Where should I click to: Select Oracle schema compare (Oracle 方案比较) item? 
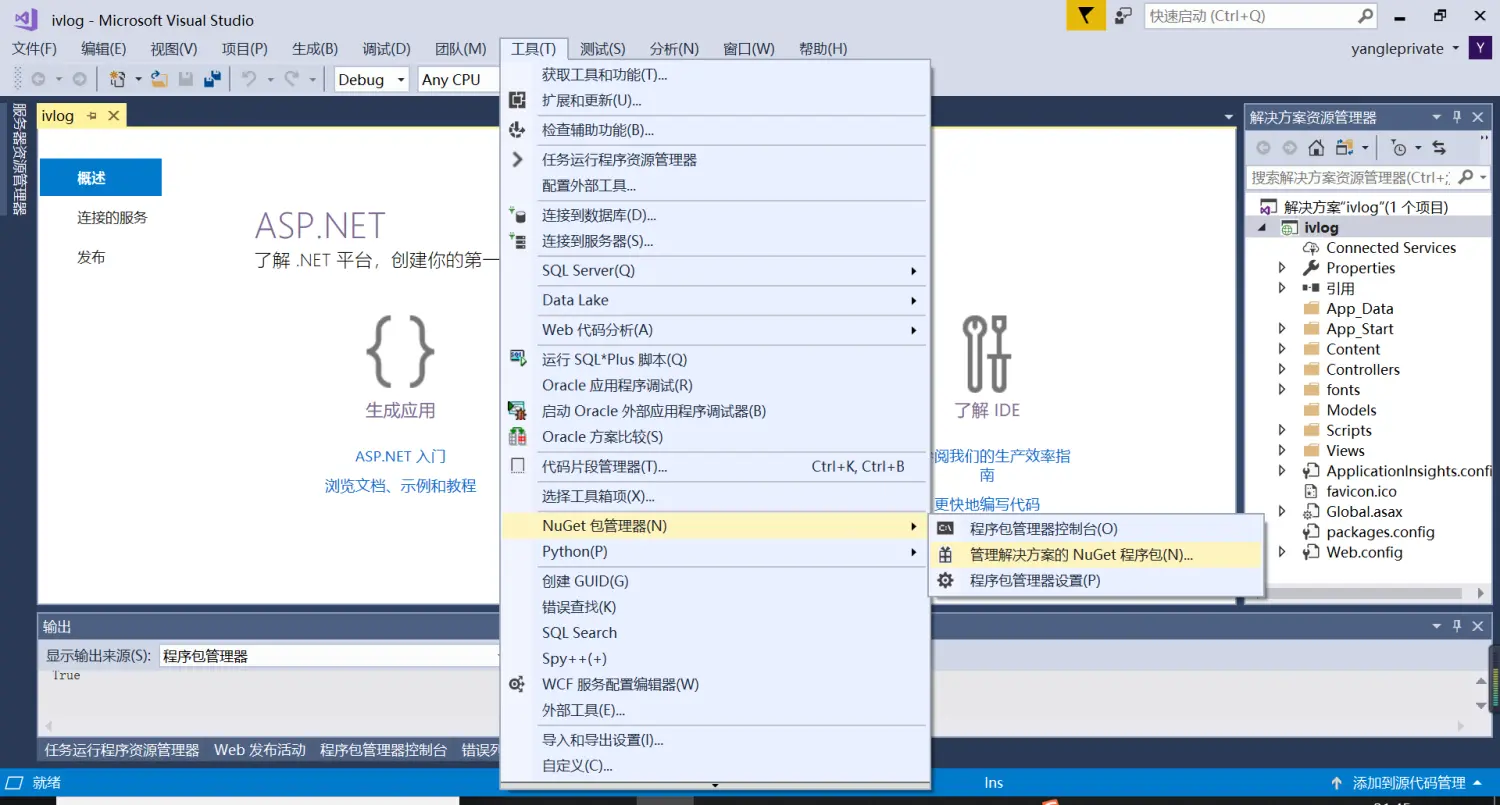pyautogui.click(x=715, y=437)
